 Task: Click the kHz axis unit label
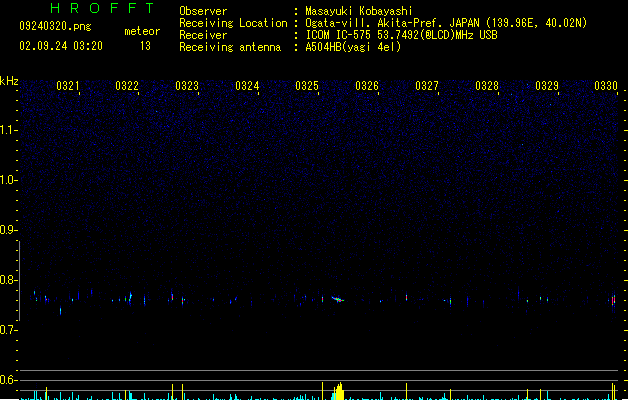coord(9,81)
